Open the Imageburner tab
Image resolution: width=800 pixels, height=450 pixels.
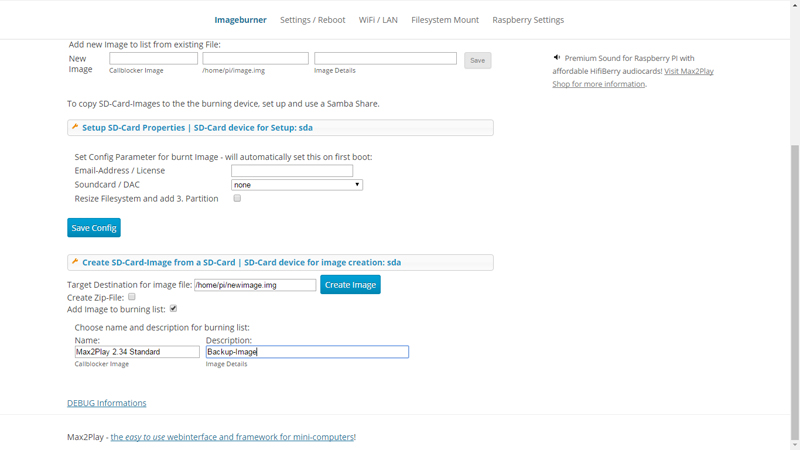click(240, 20)
